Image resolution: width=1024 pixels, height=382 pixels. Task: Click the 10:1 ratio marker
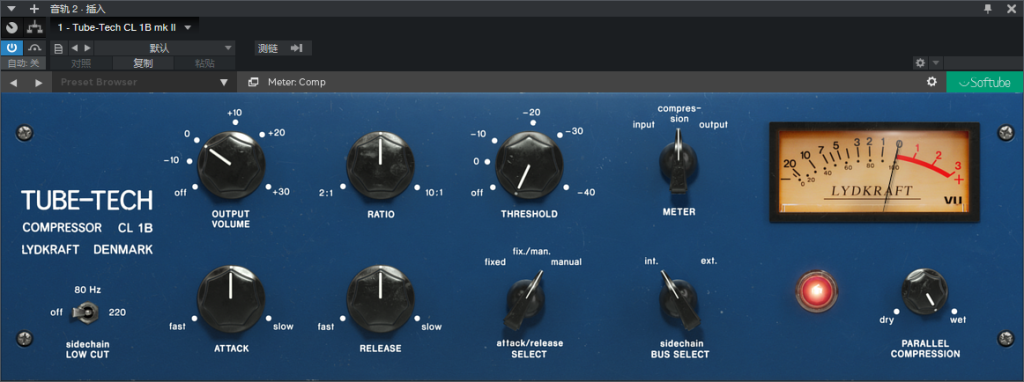point(434,193)
